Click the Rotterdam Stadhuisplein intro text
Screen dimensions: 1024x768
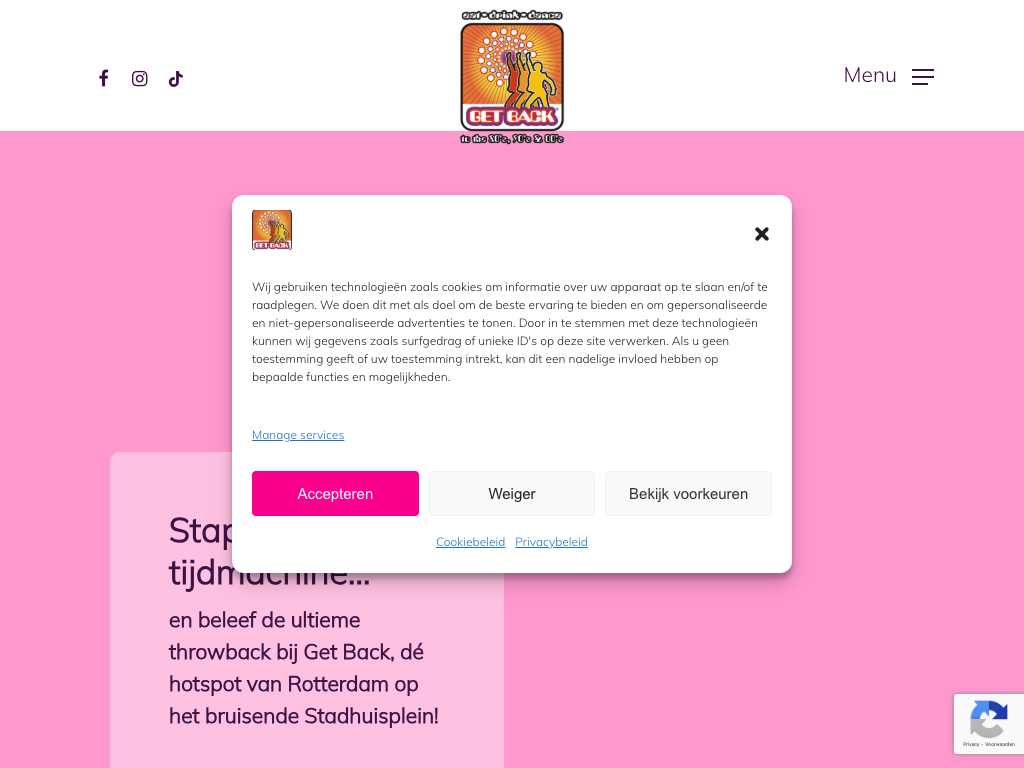click(x=304, y=668)
